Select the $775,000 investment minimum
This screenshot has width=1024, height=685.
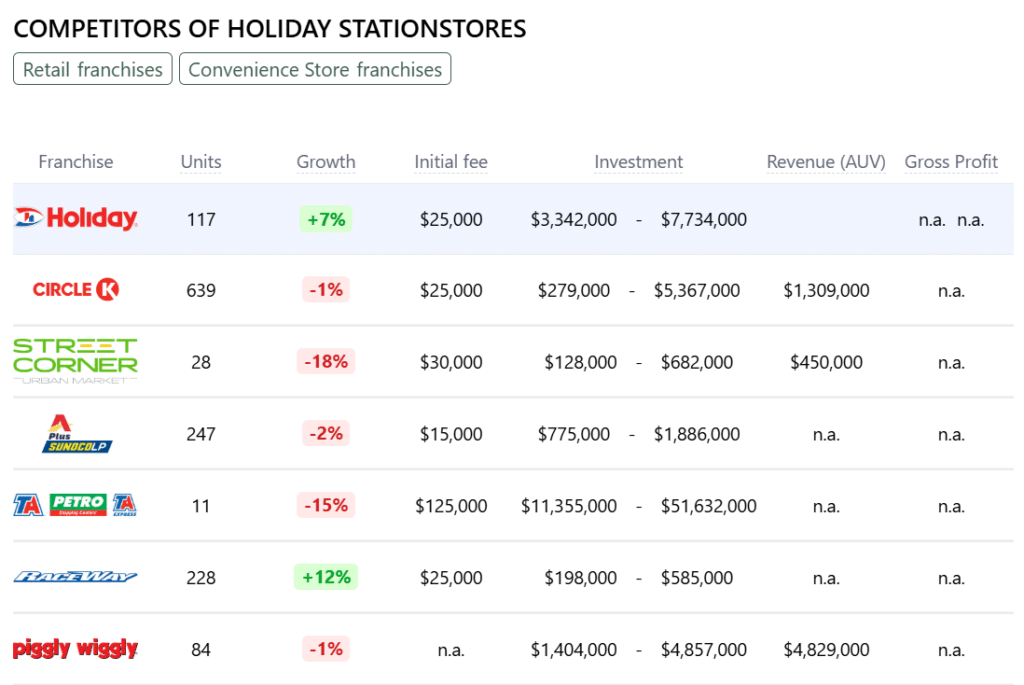[573, 434]
